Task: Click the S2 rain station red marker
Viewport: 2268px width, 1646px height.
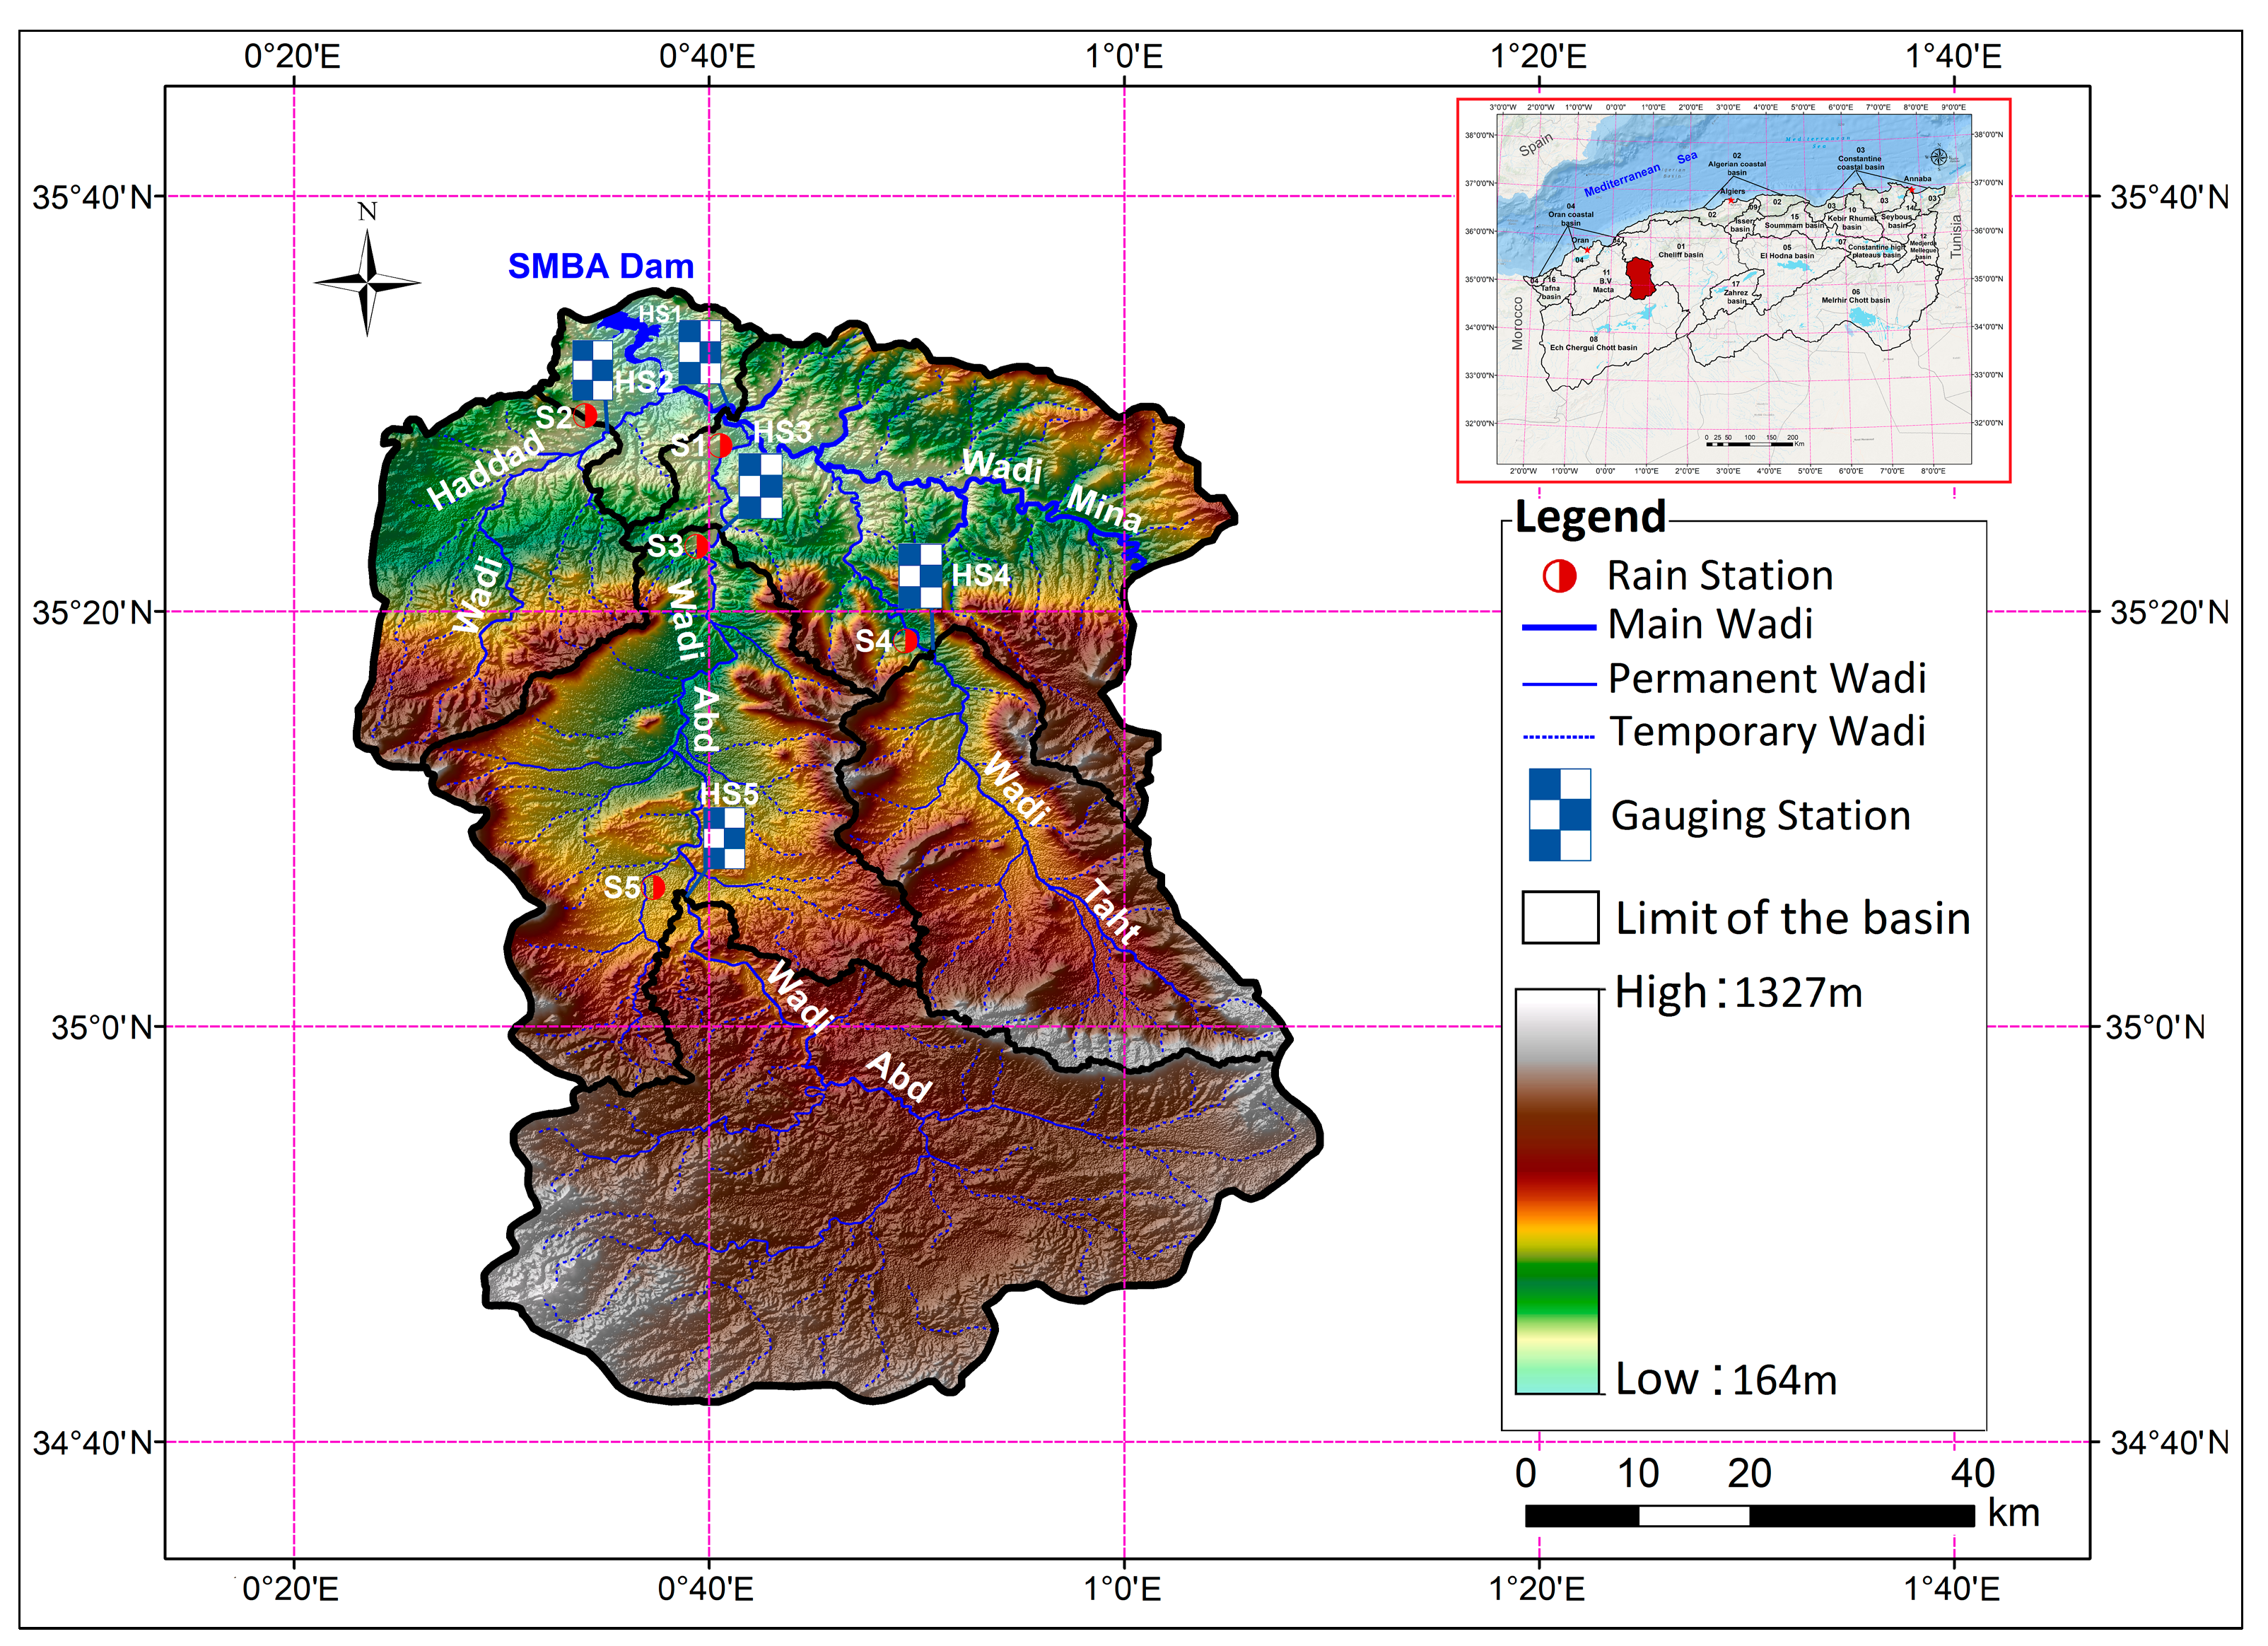Action: click(x=586, y=415)
